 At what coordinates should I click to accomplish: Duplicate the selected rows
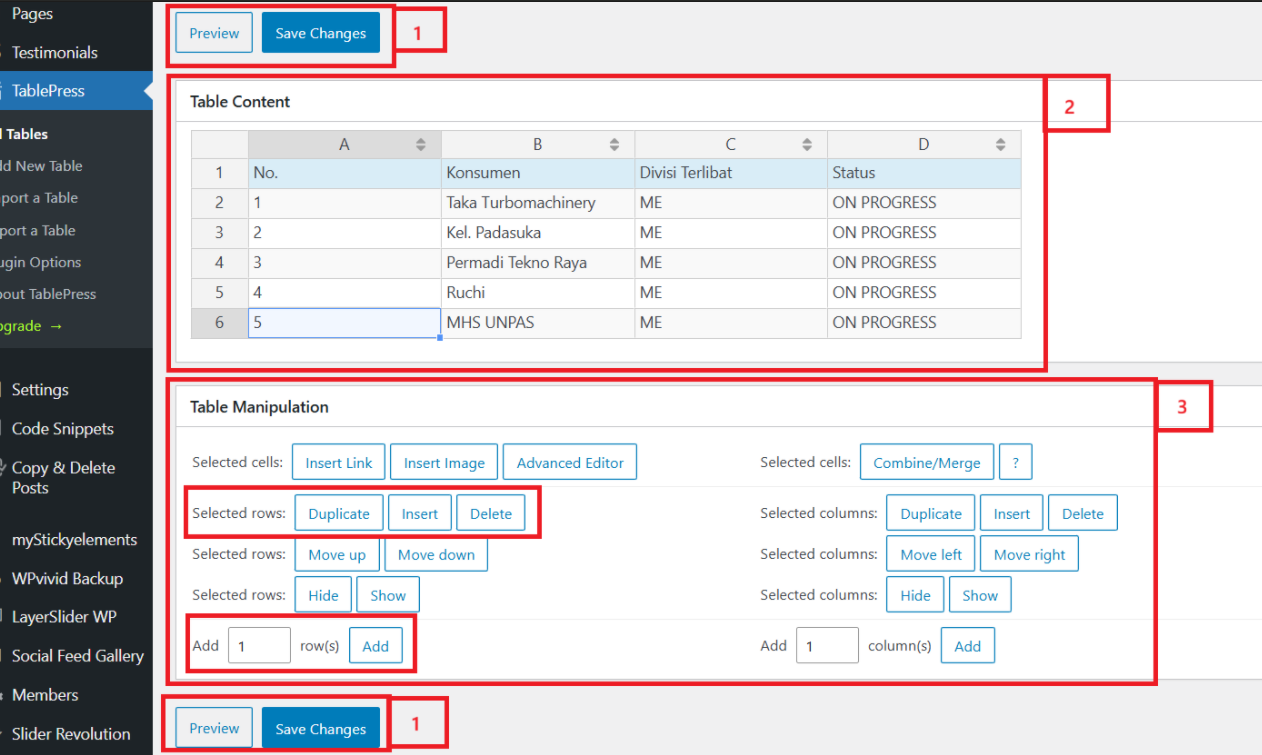click(x=339, y=514)
